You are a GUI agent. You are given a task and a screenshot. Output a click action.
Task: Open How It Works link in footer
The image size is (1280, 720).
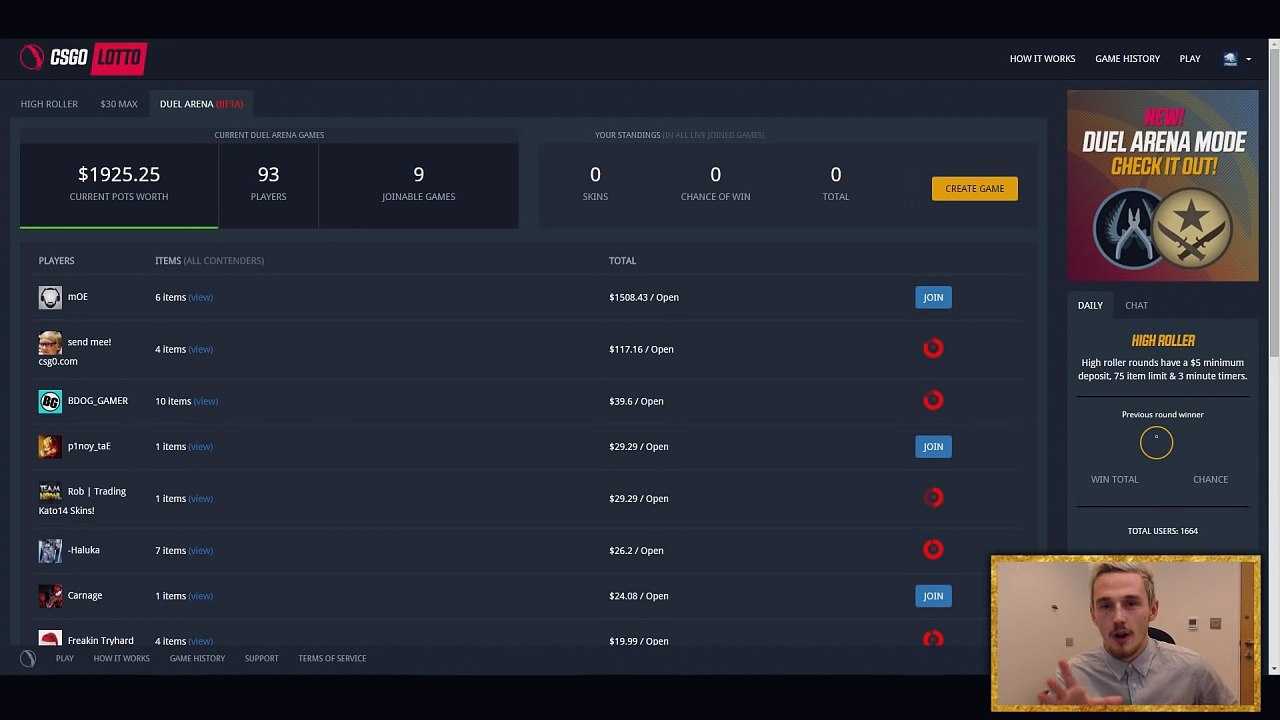point(121,658)
